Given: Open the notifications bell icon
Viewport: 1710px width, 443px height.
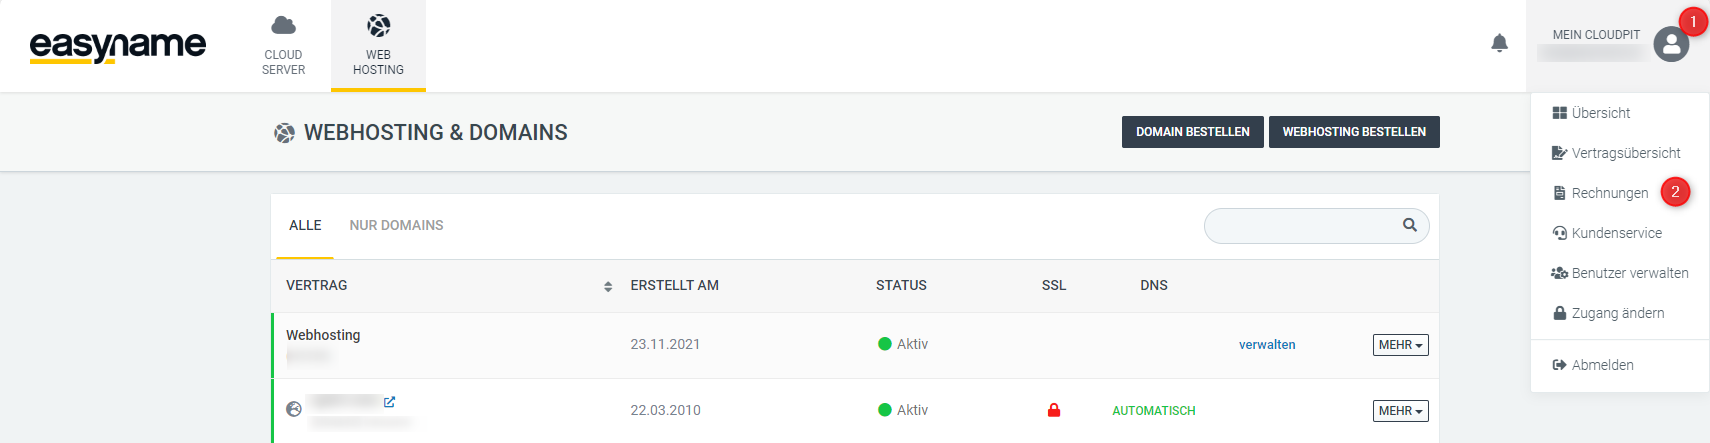Looking at the screenshot, I should pyautogui.click(x=1499, y=43).
